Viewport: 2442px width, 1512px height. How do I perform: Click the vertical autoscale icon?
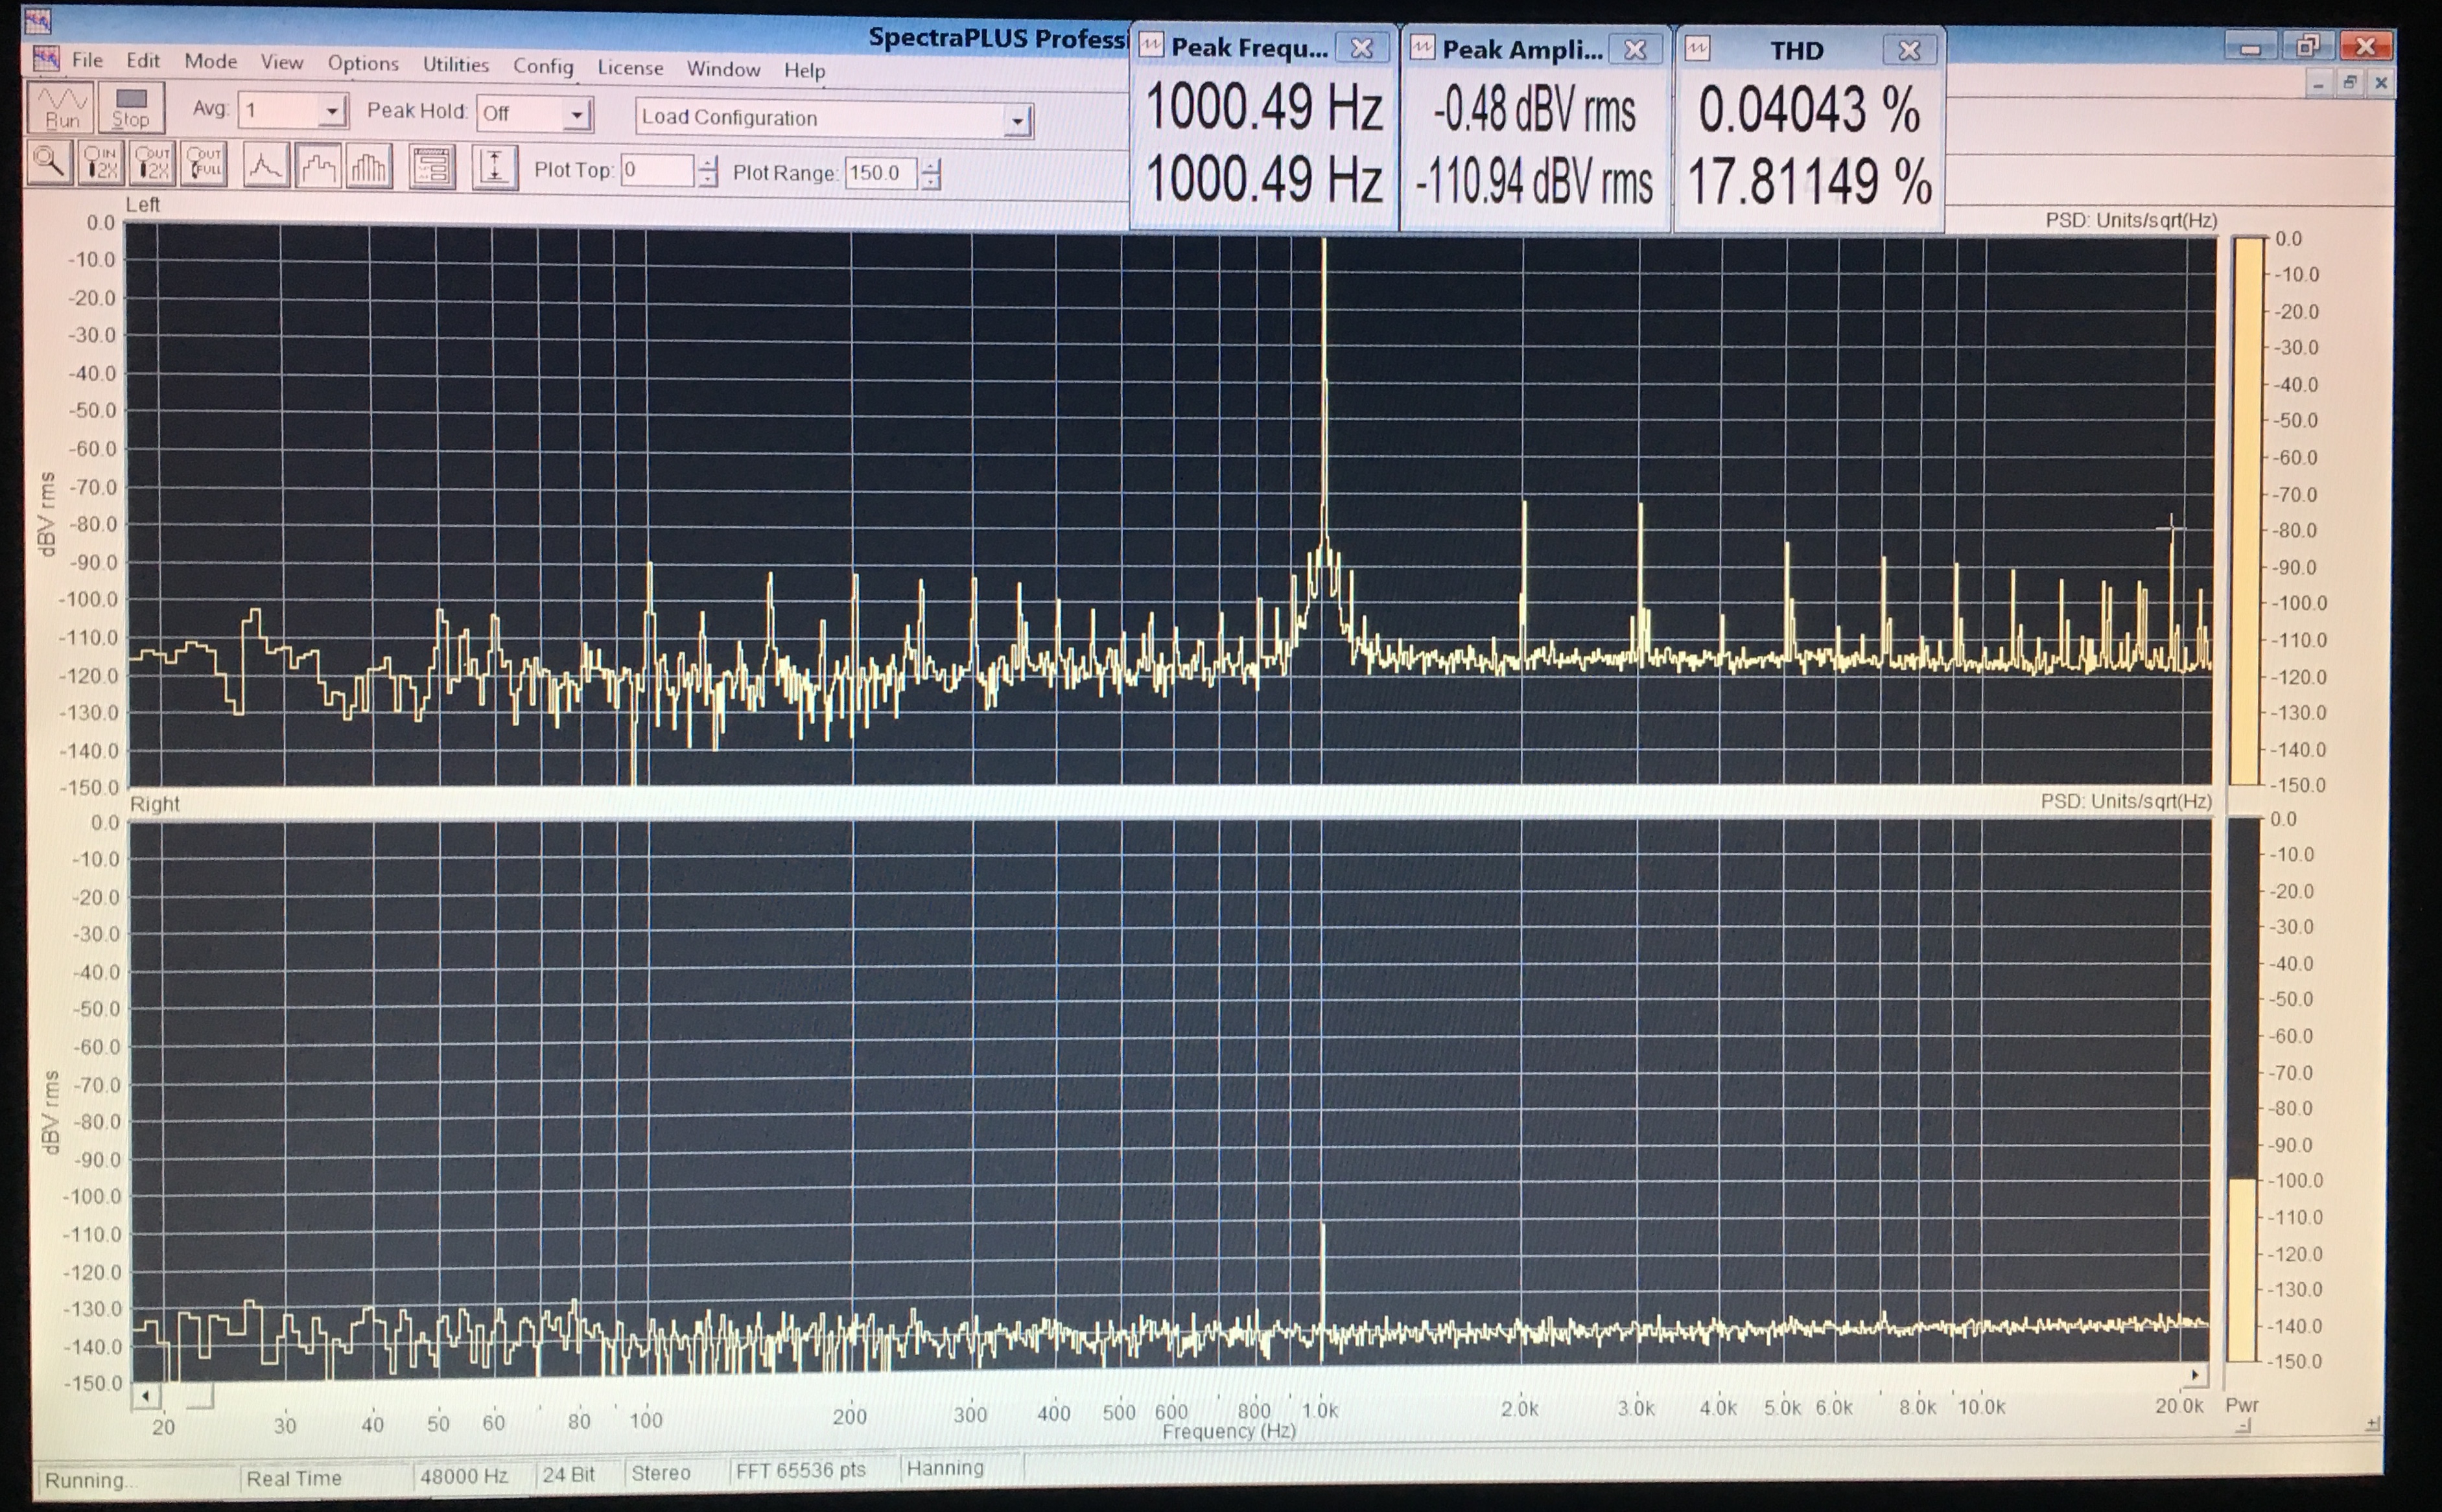pos(494,168)
